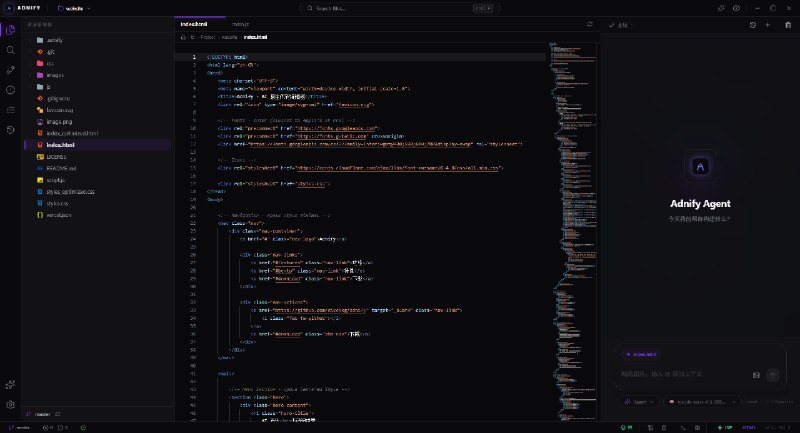800x433 pixels.
Task: Click the sparkle layout icon in title bar
Action: pos(721,8)
